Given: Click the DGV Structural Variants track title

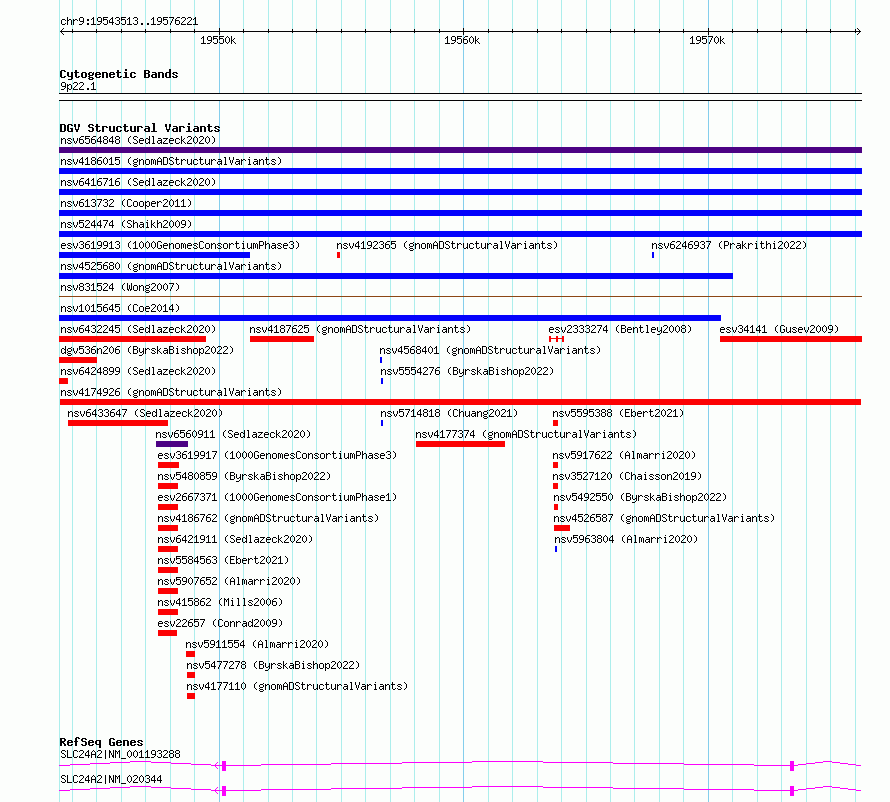Looking at the screenshot, I should click(140, 128).
